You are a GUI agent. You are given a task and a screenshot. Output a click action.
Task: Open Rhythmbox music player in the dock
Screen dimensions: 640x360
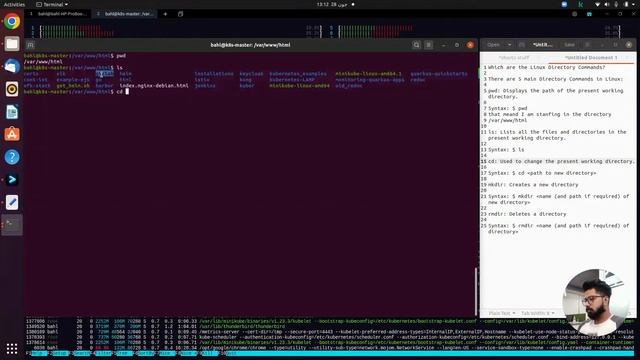12,89
